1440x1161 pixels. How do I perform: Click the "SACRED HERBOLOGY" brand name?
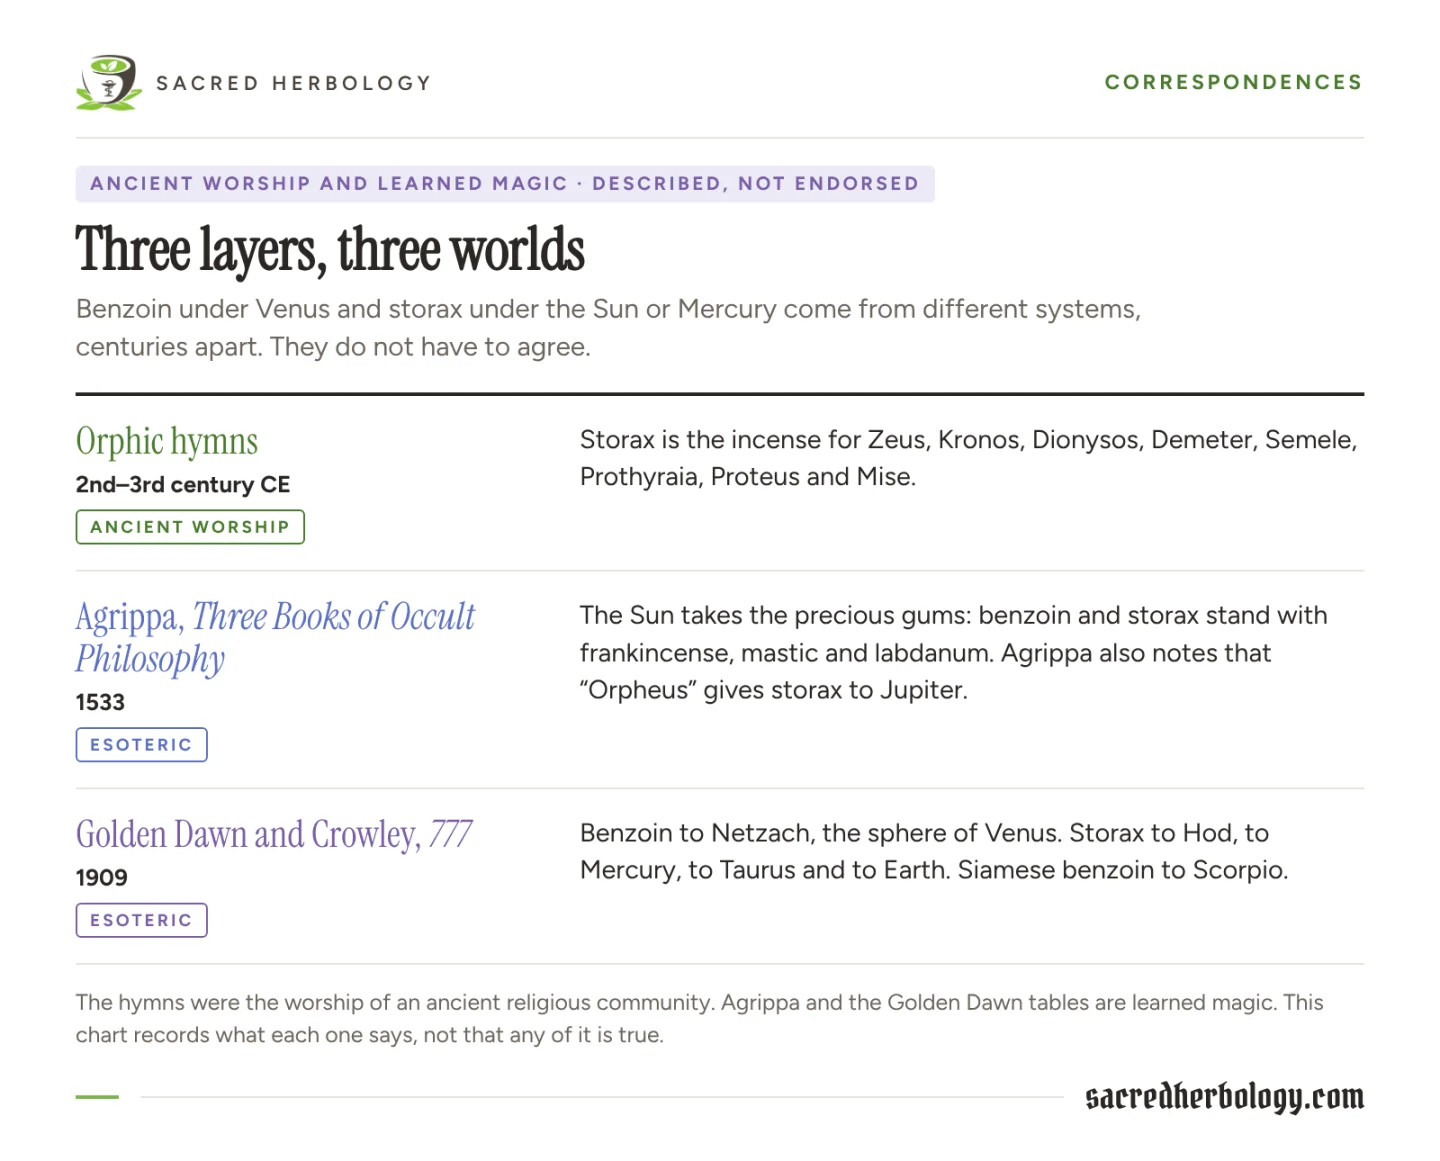tap(294, 83)
